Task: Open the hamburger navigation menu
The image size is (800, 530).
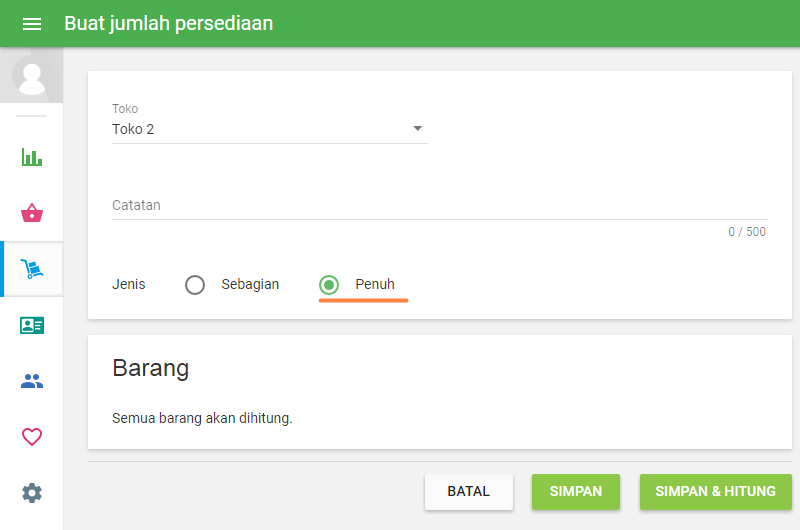Action: [32, 24]
